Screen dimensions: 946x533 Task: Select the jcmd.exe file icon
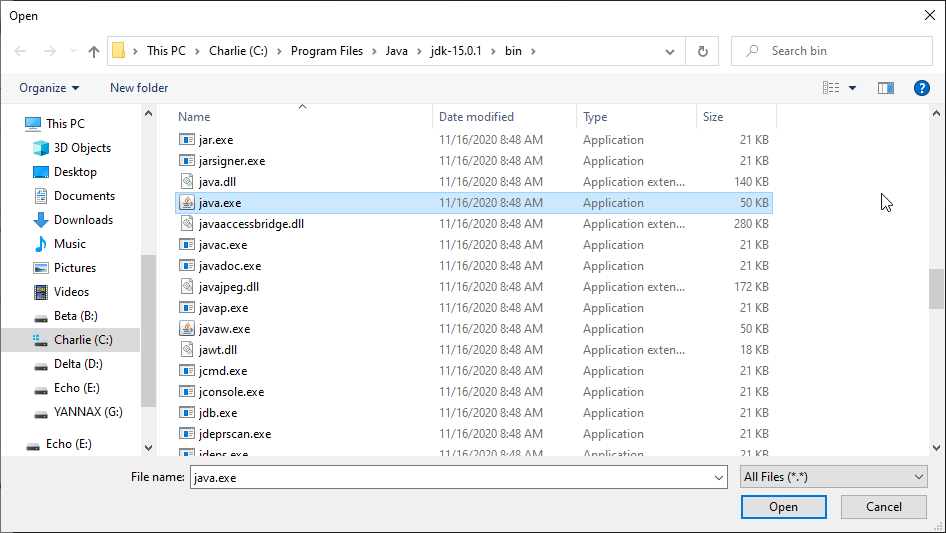point(187,371)
